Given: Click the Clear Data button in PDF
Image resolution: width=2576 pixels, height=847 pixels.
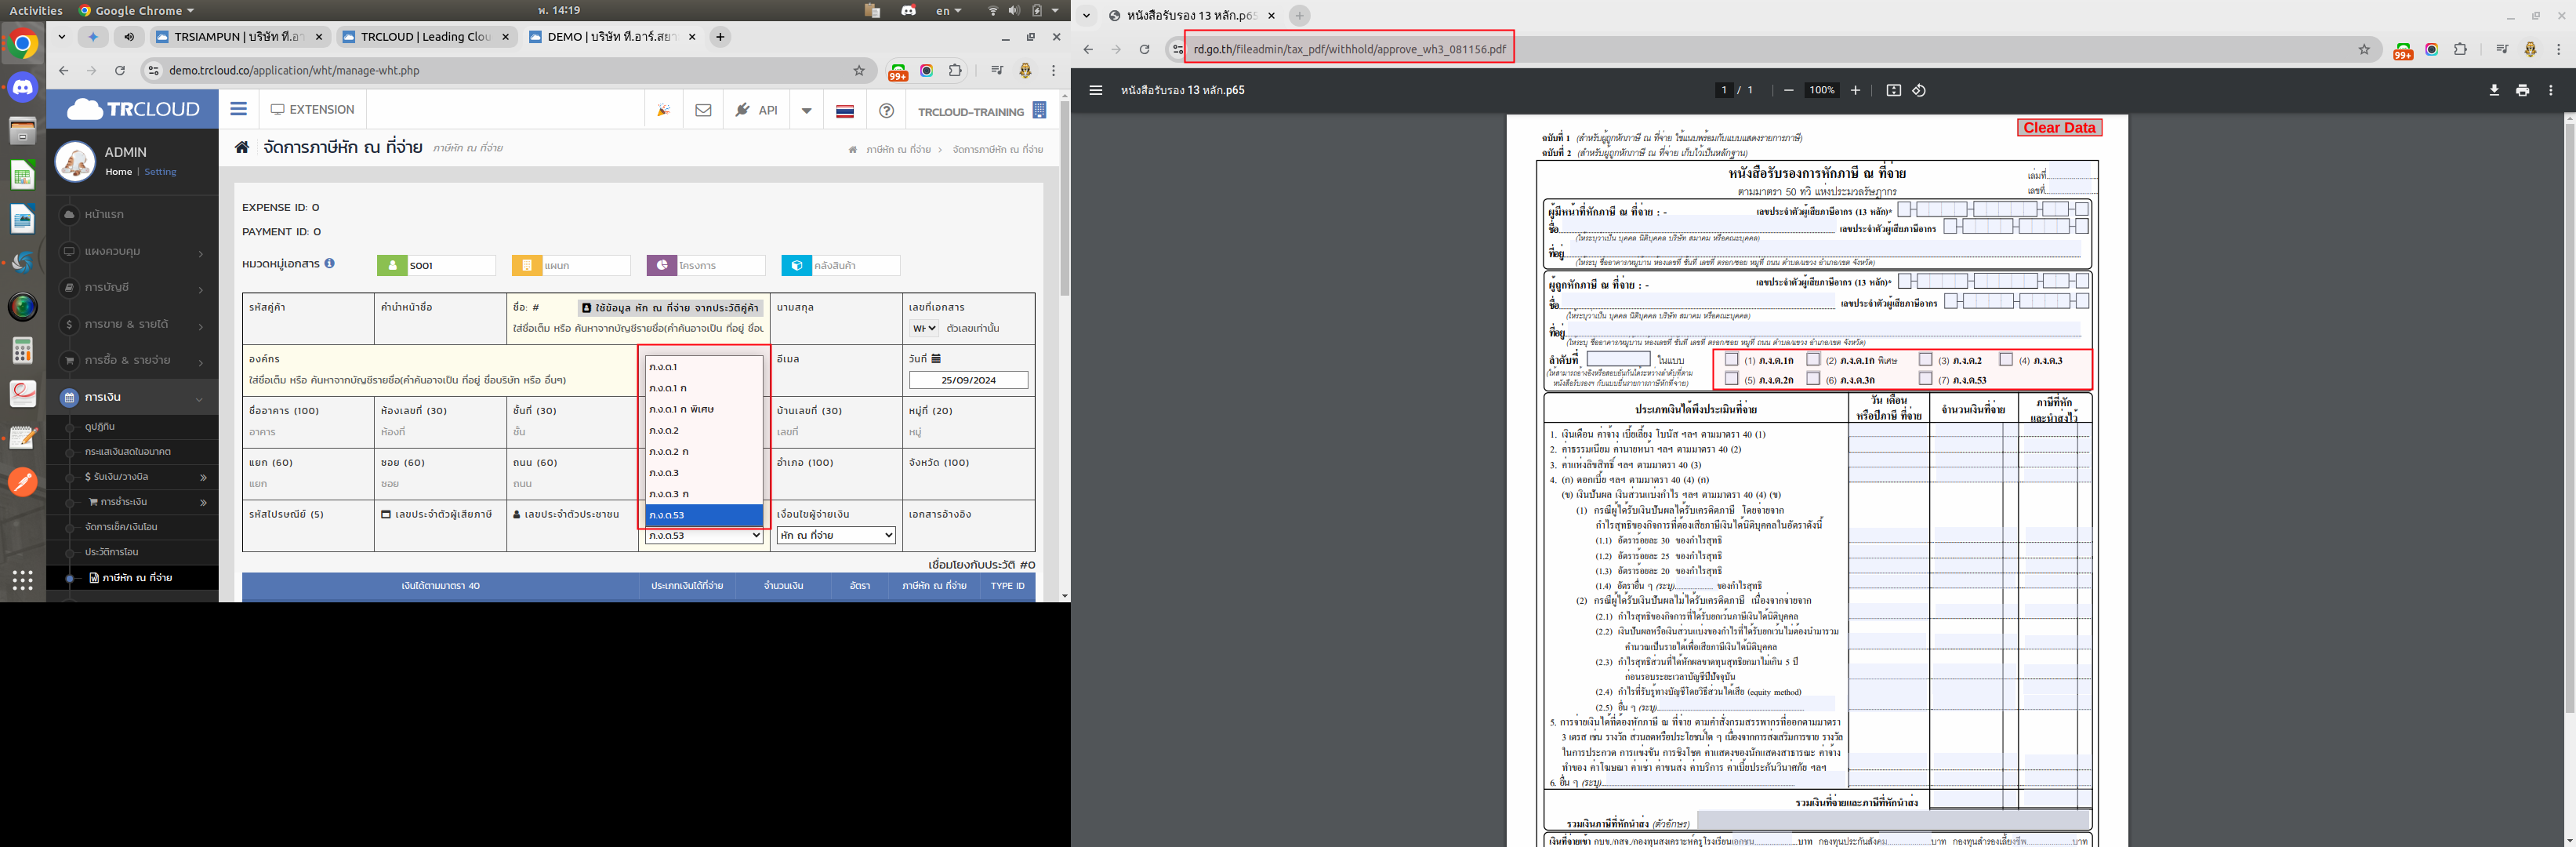Looking at the screenshot, I should coord(2059,128).
